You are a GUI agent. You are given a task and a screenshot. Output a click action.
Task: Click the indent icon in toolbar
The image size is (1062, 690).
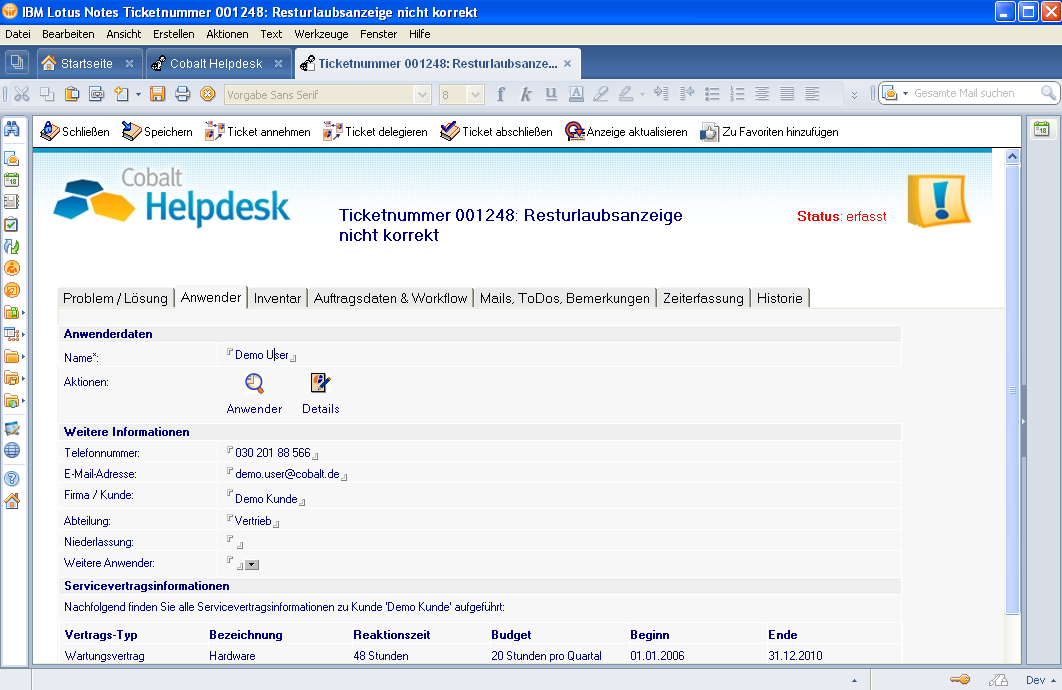click(x=661, y=94)
